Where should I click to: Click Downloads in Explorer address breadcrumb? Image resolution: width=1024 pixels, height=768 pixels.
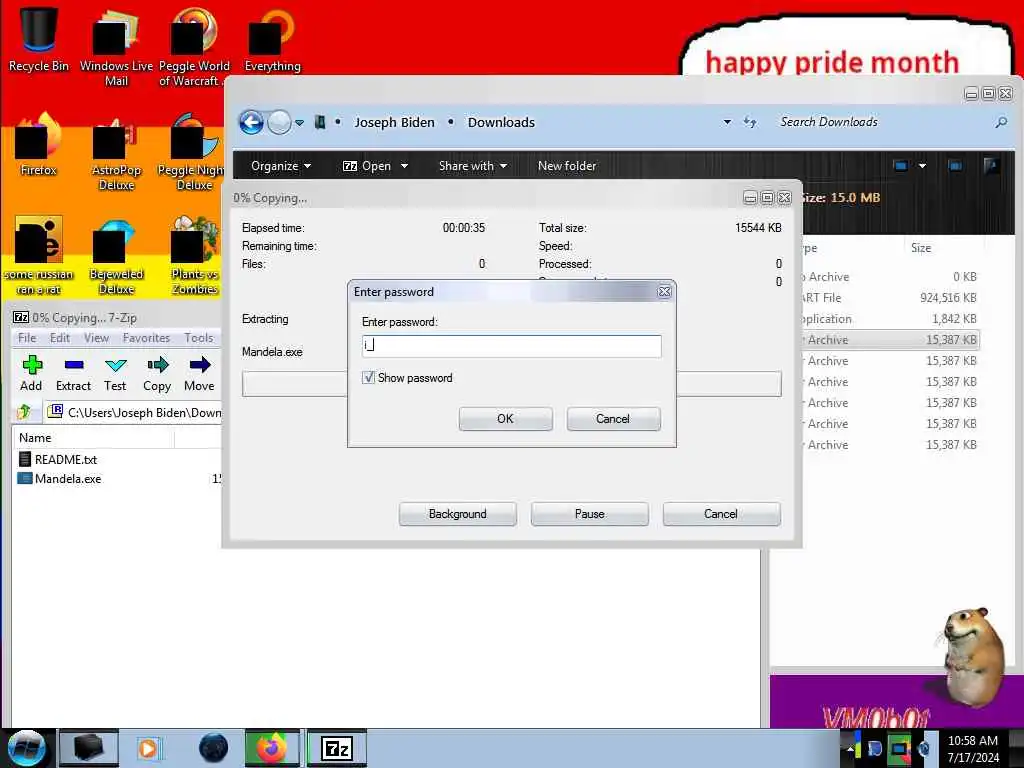tap(501, 122)
